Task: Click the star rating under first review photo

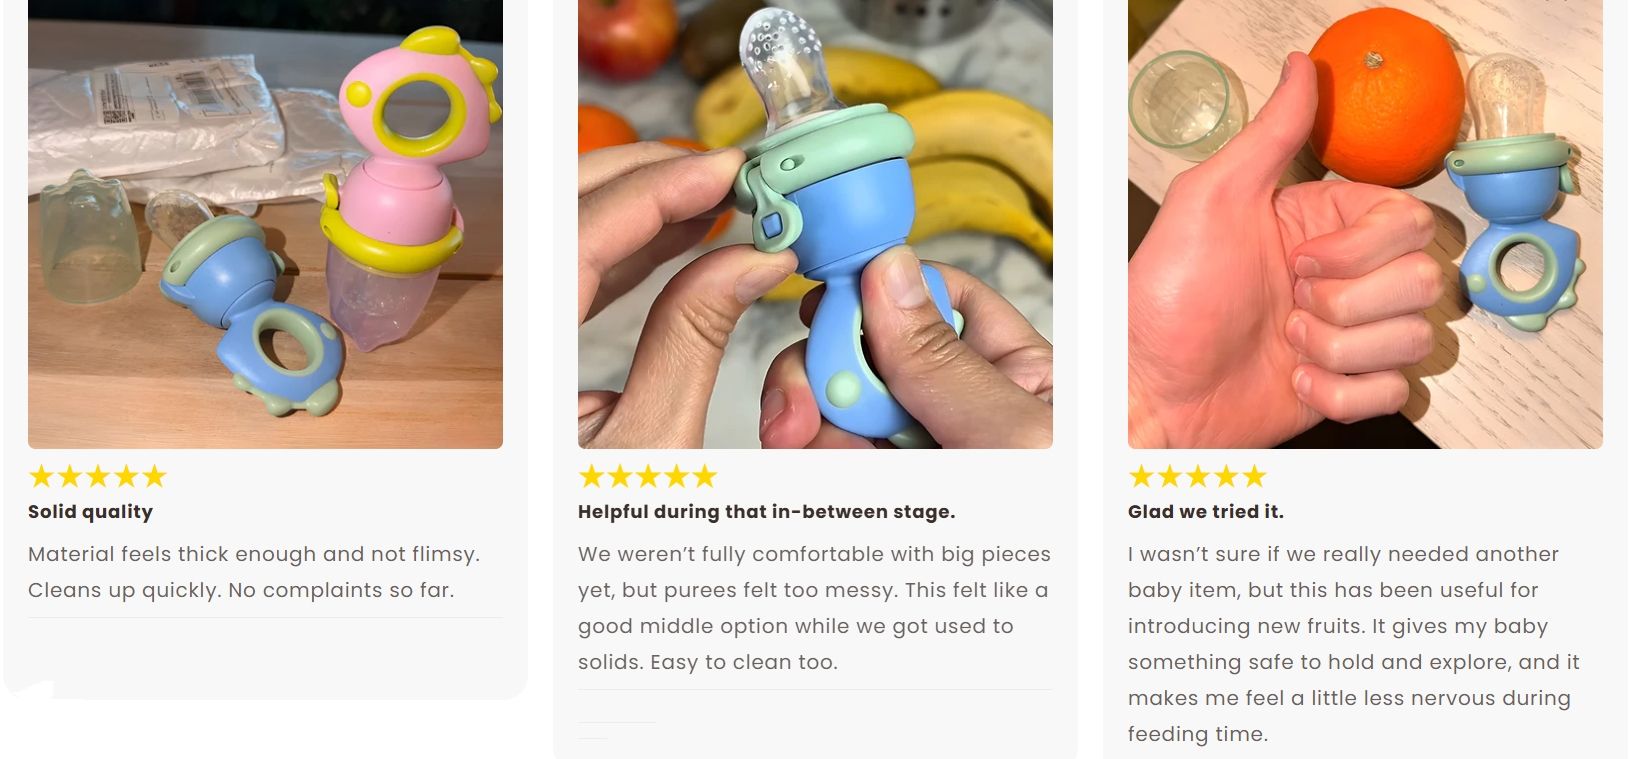Action: pos(97,476)
